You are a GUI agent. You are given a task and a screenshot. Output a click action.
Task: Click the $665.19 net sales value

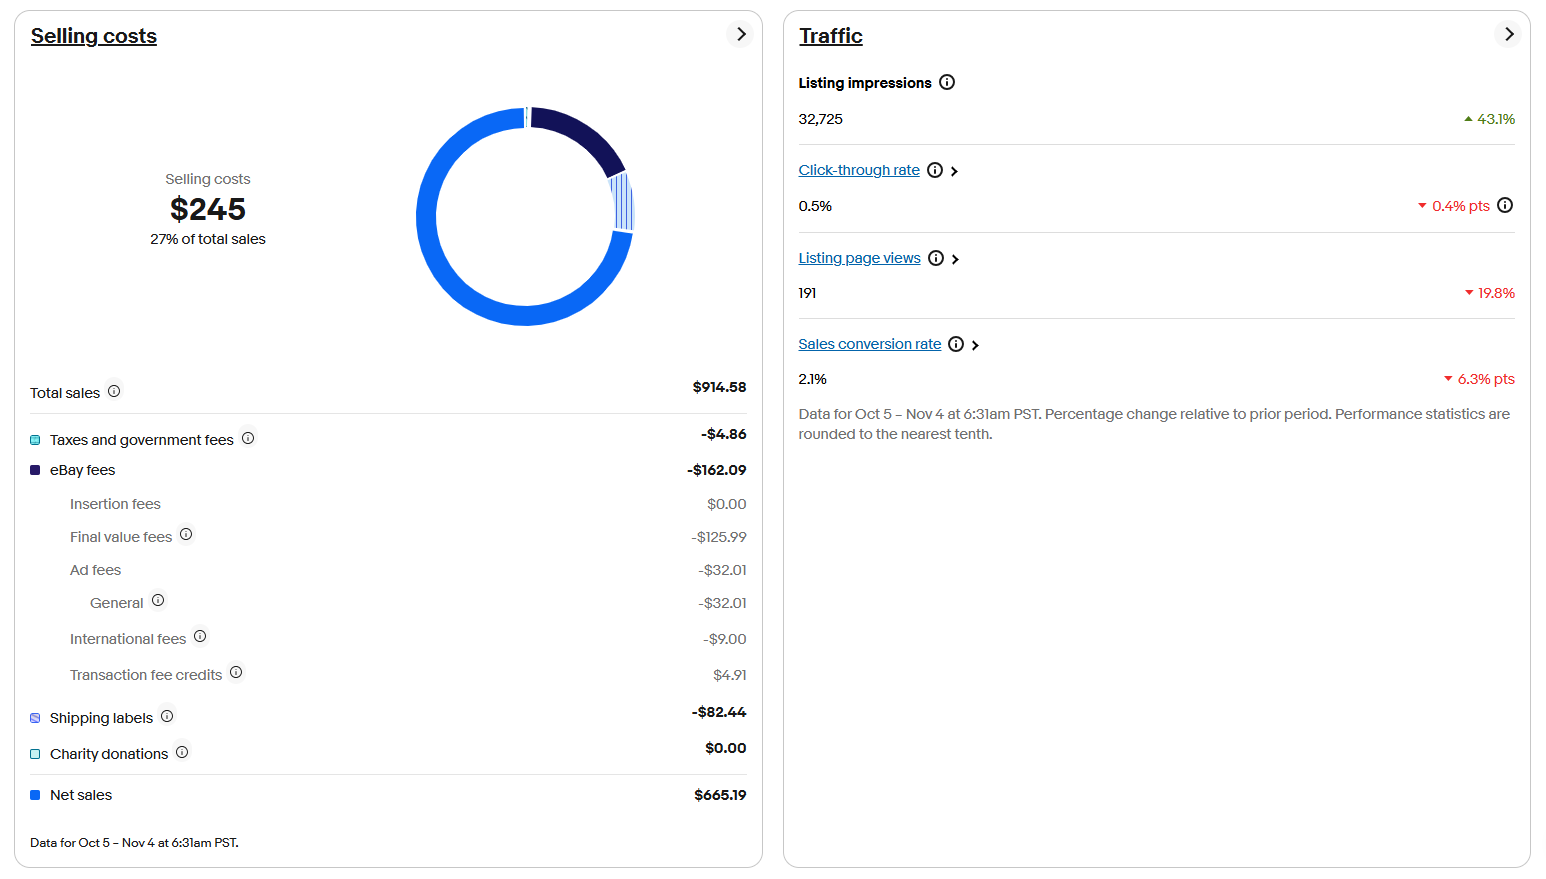click(720, 795)
